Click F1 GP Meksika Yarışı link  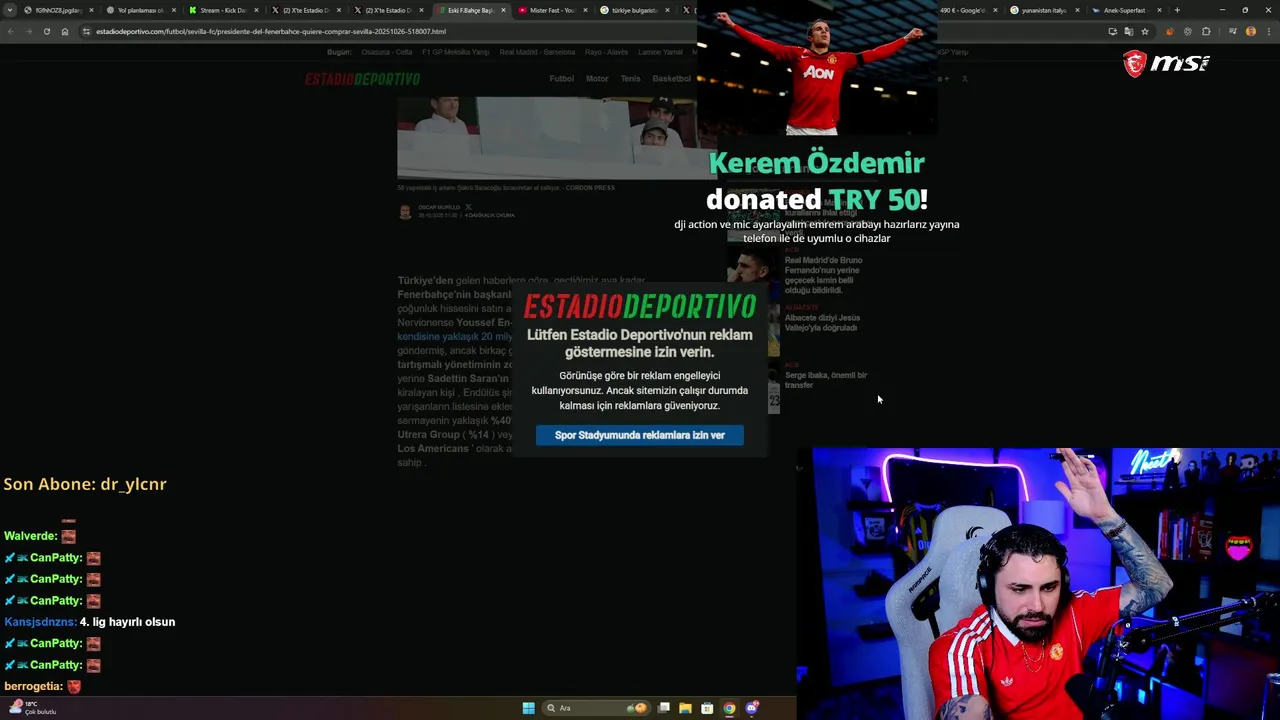pos(455,52)
